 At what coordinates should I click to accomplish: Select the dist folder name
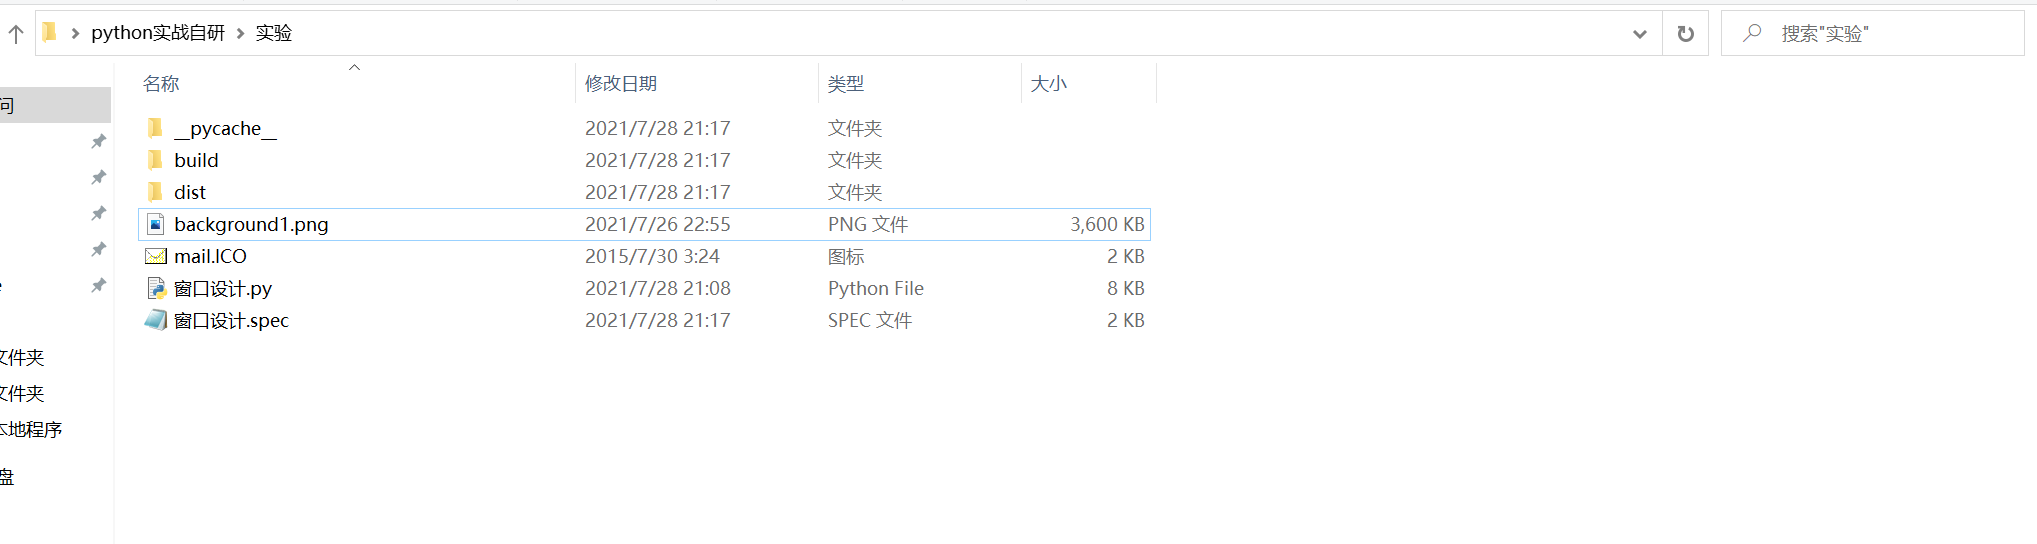pyautogui.click(x=190, y=192)
